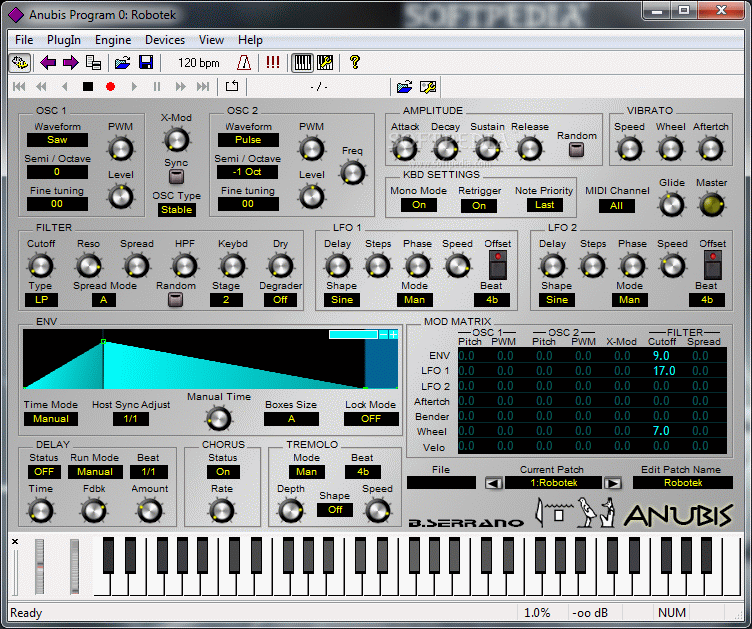This screenshot has width=752, height=629.
Task: Click the open folder icon beside the save icon
Action: [x=123, y=63]
